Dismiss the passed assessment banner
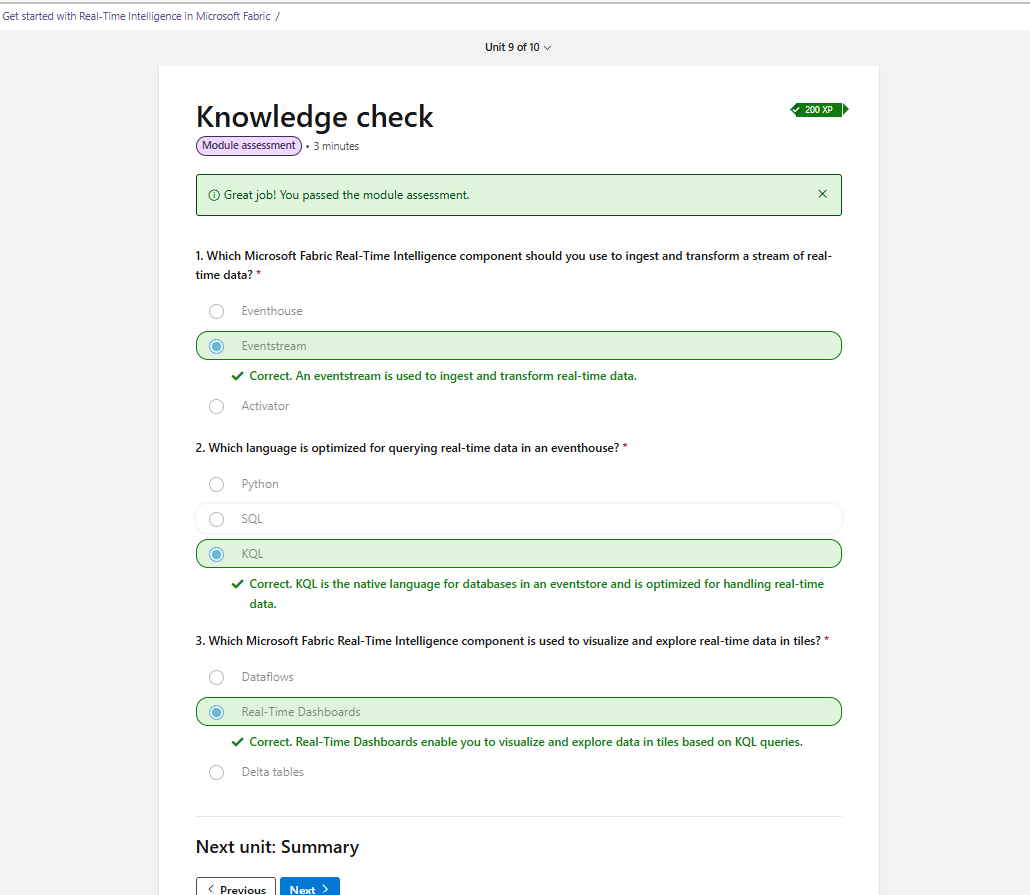 pyautogui.click(x=822, y=194)
